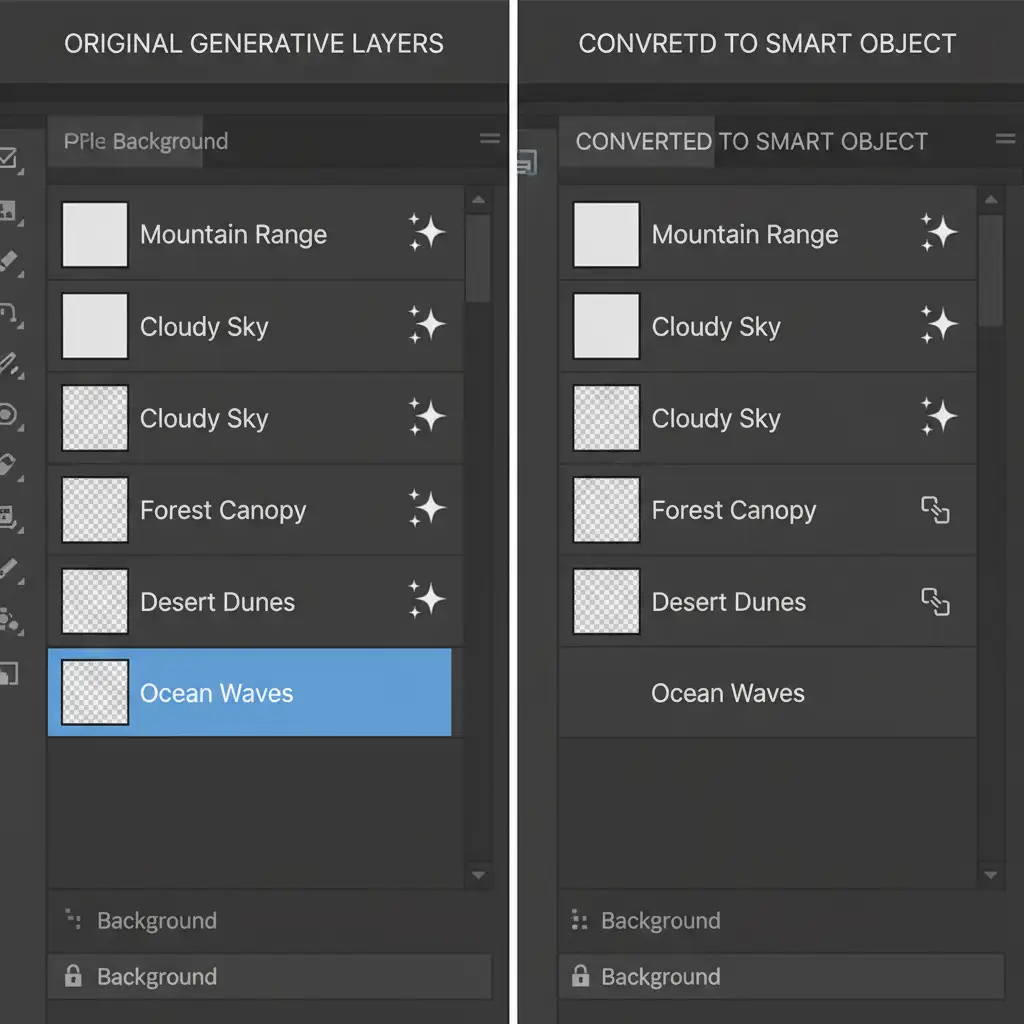Screen dimensions: 1024x1024
Task: Toggle the lock on right panel Background layer
Action: (x=580, y=977)
